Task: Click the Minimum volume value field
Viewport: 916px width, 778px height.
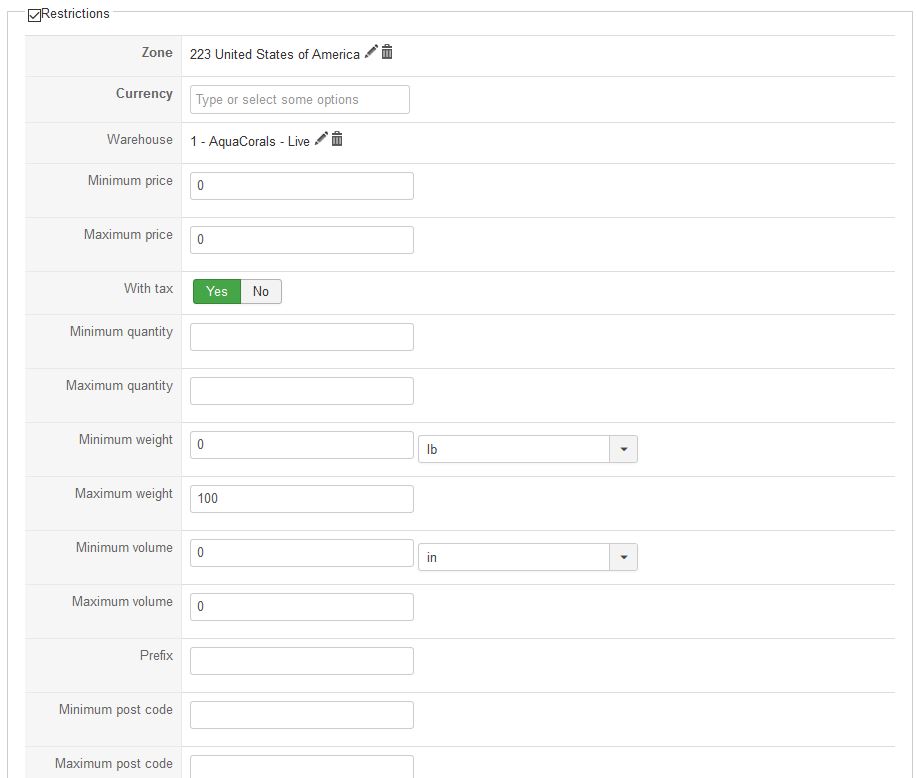Action: coord(301,553)
